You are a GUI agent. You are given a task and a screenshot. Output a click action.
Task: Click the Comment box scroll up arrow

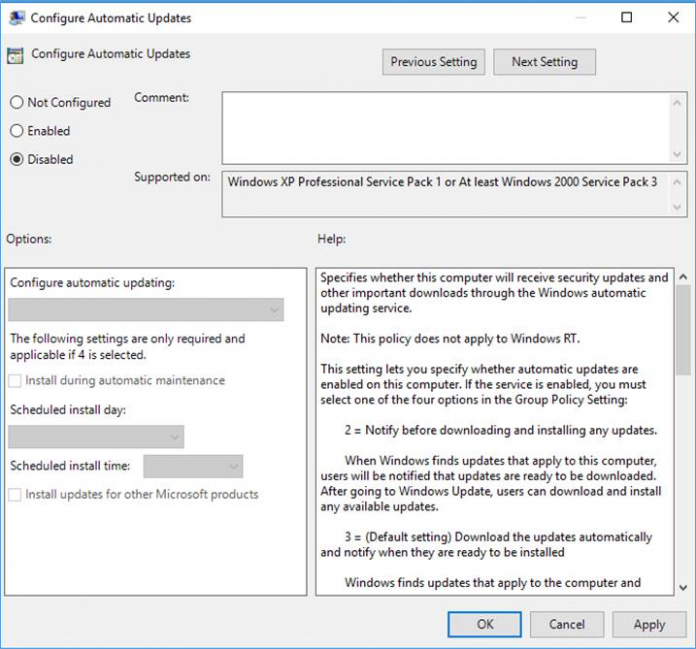click(677, 103)
